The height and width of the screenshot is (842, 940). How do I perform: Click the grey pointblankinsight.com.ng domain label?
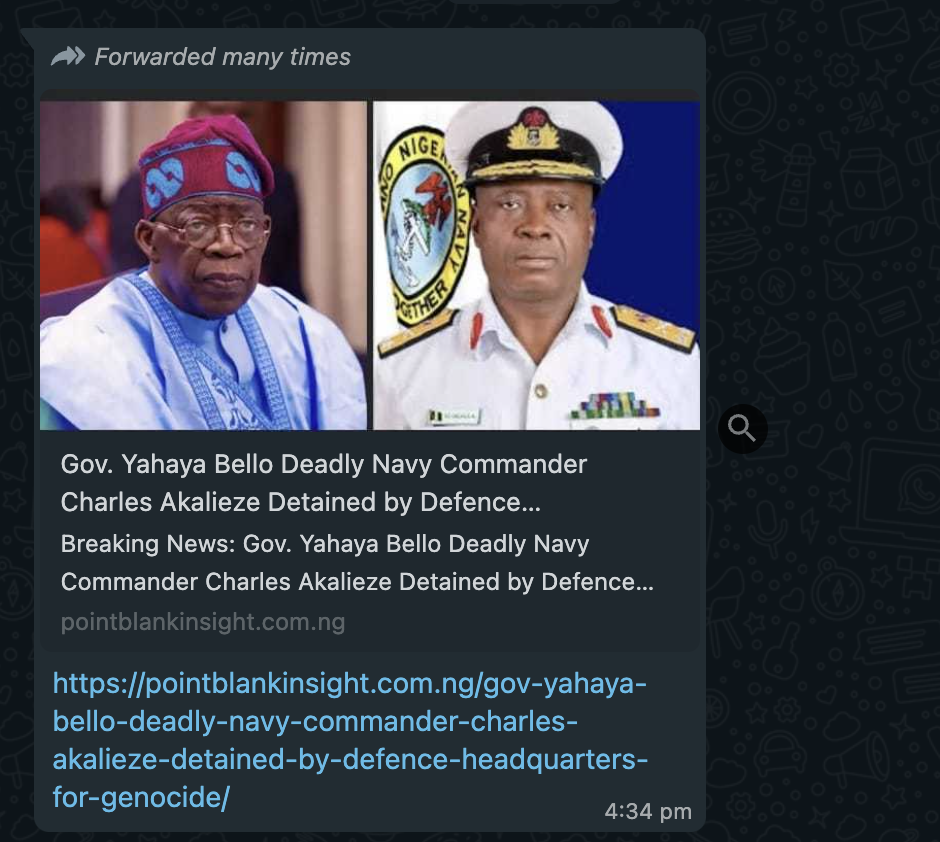tap(202, 622)
